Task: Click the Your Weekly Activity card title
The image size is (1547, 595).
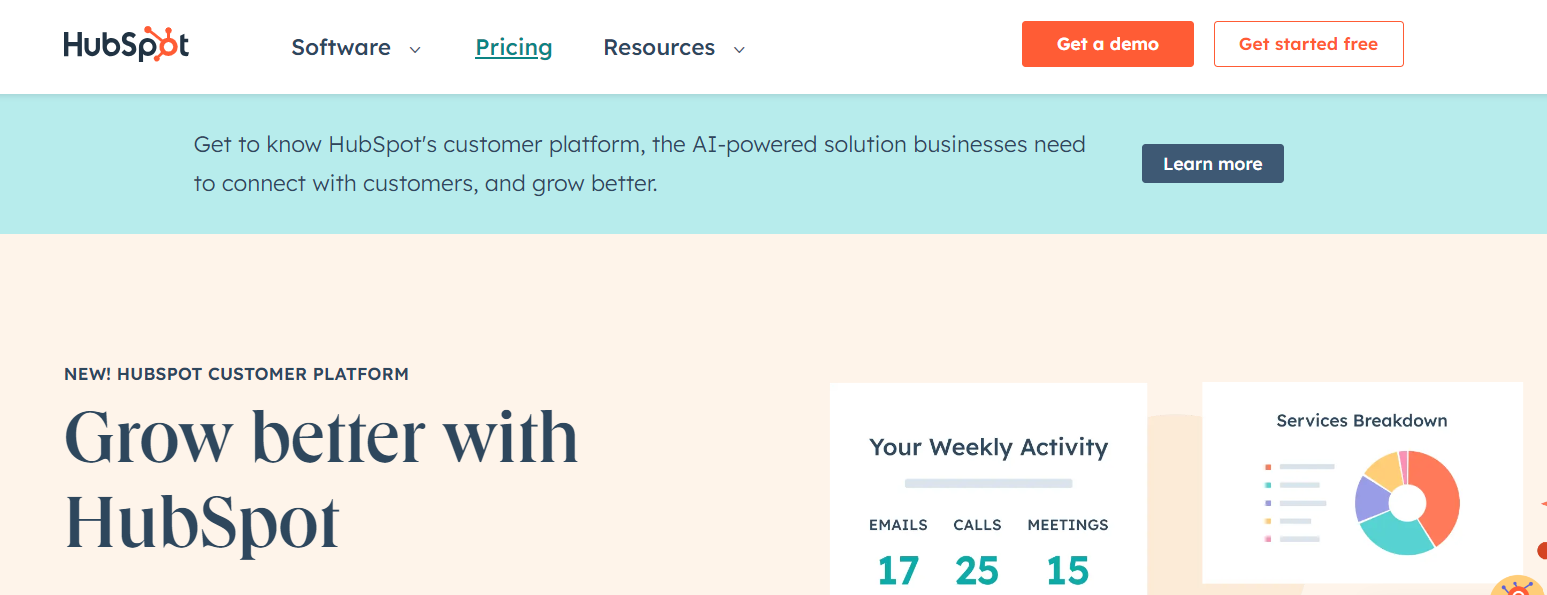Action: pos(988,447)
